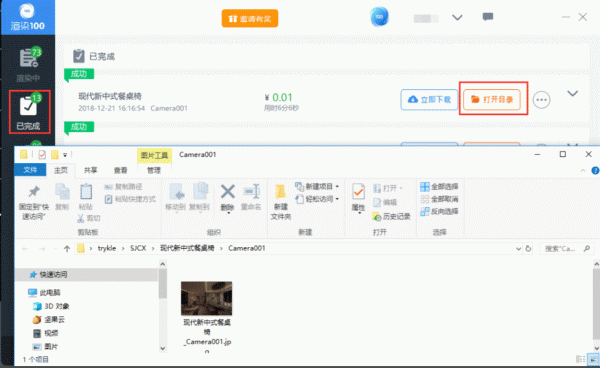Click trykle in the address breadcrumb
600x368 pixels.
pos(107,248)
